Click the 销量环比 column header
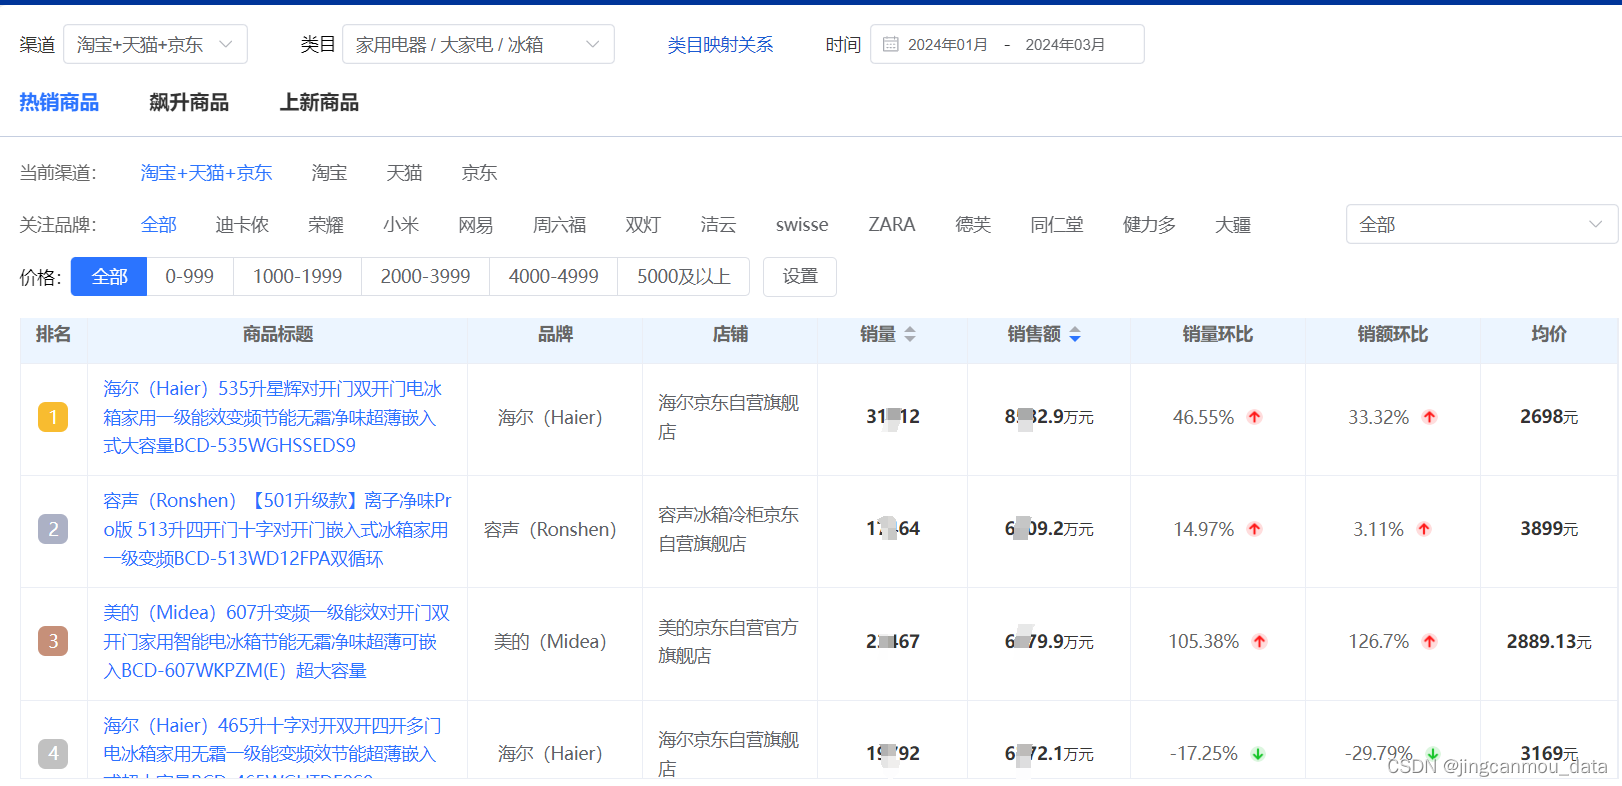 1217,334
